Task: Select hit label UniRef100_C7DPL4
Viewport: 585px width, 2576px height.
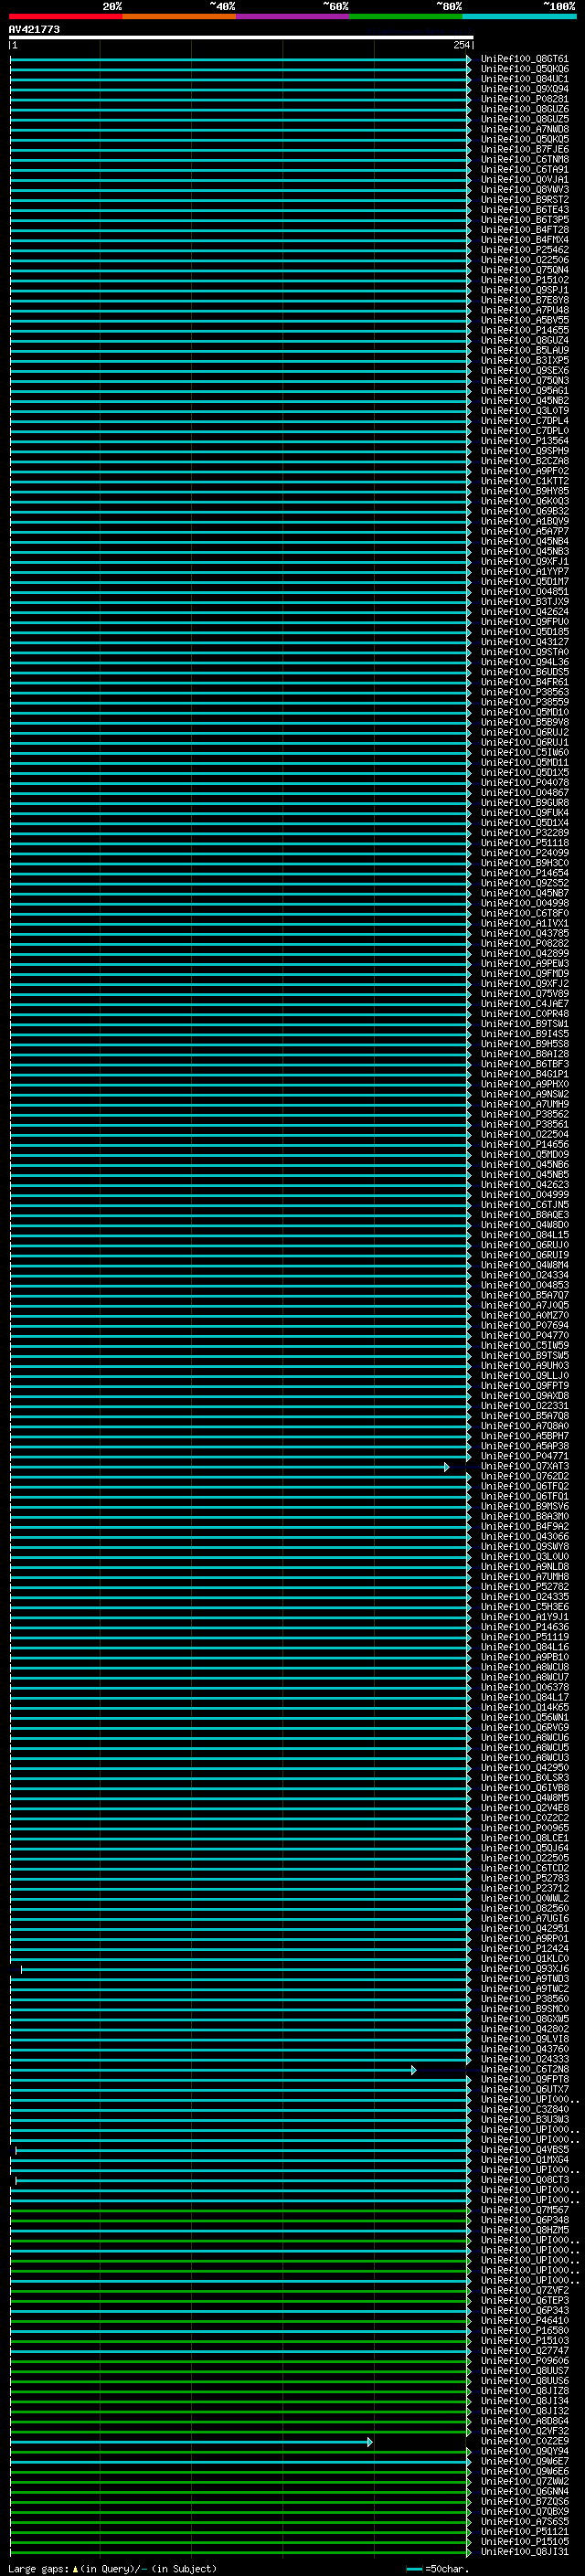Action: tap(524, 421)
